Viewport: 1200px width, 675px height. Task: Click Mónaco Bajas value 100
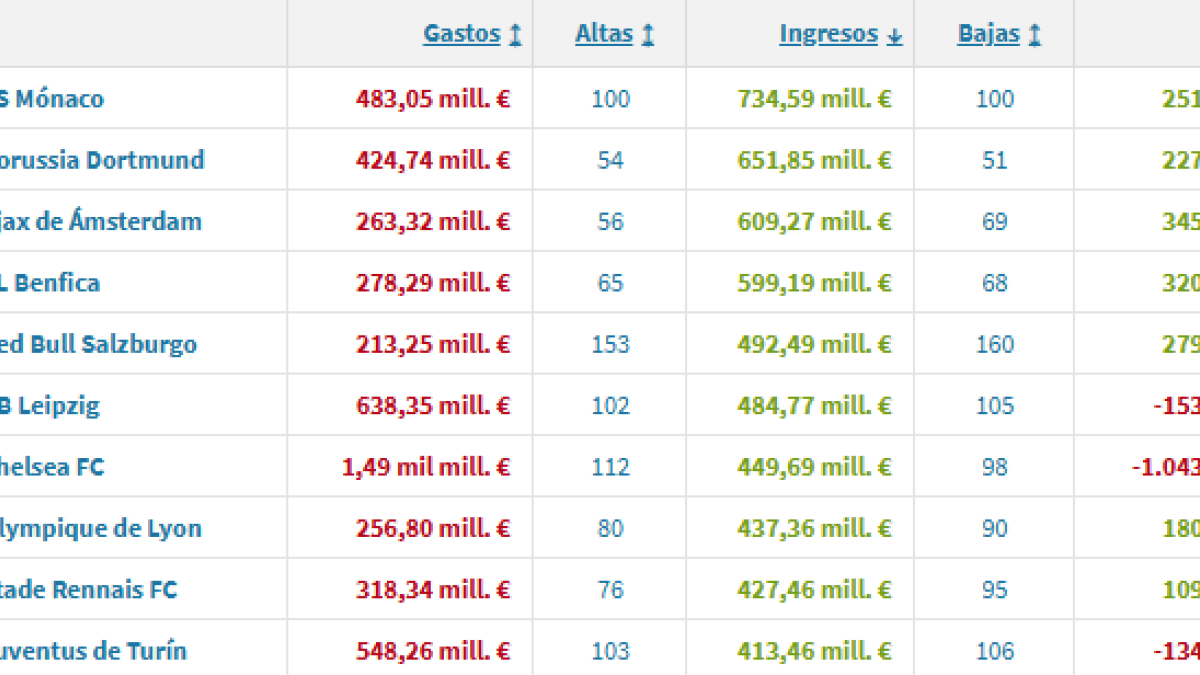tap(994, 99)
